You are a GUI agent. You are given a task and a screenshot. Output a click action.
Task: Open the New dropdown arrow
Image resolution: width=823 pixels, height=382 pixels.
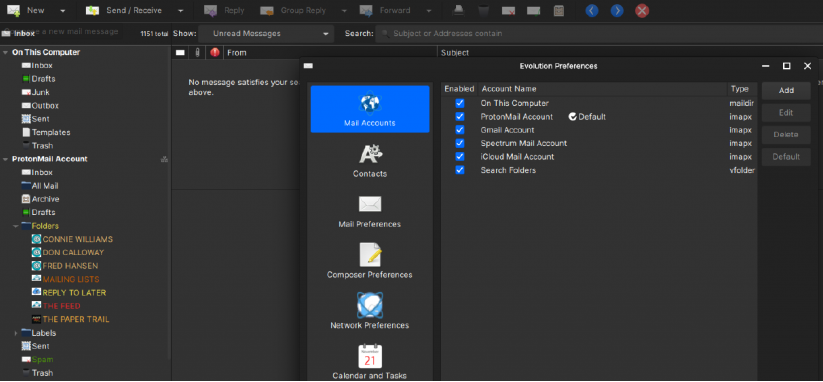[x=62, y=10]
